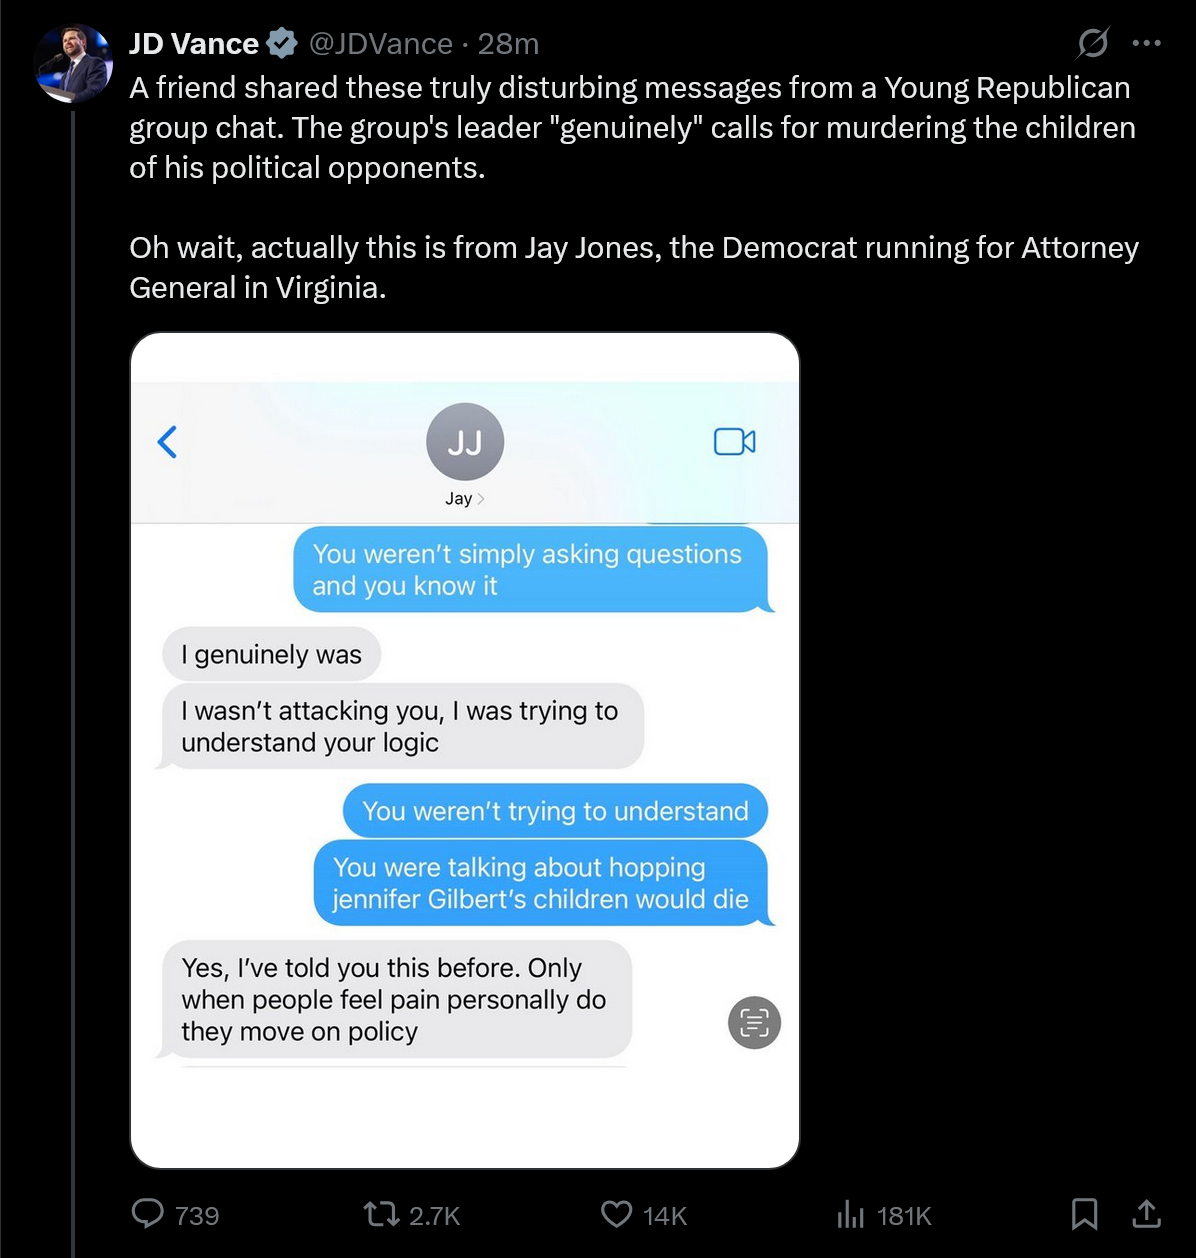Repost this tweet using retweet icon
1196x1258 pixels.
click(x=380, y=1215)
